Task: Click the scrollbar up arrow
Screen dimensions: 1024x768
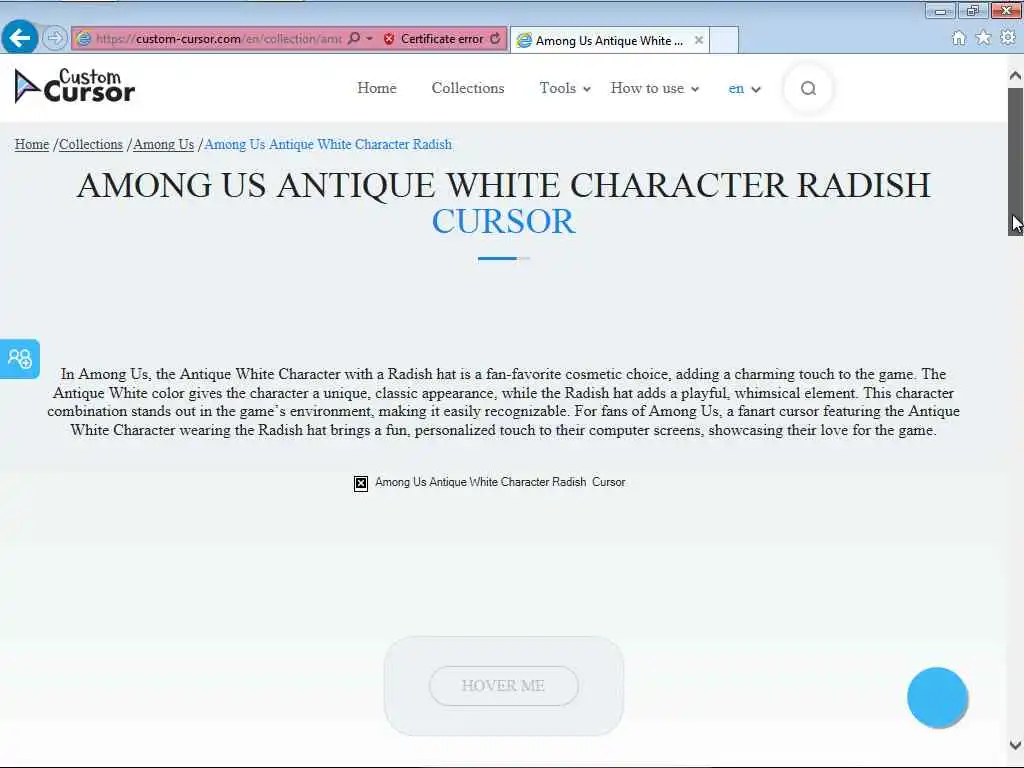Action: 1015,76
